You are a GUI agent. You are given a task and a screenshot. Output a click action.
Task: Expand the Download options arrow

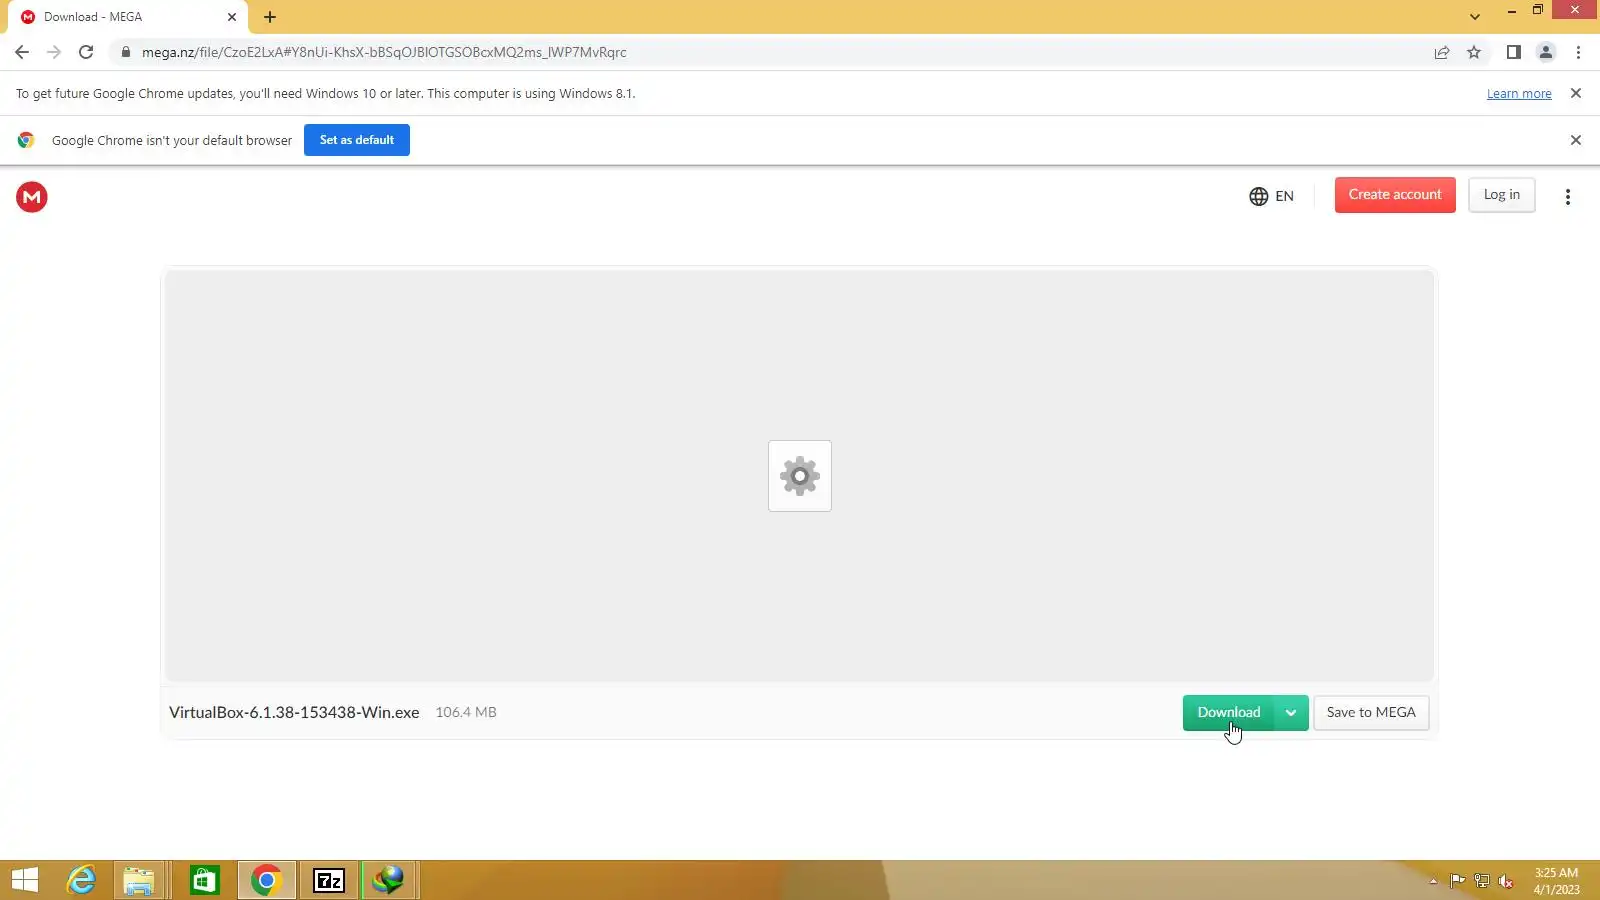pos(1291,713)
